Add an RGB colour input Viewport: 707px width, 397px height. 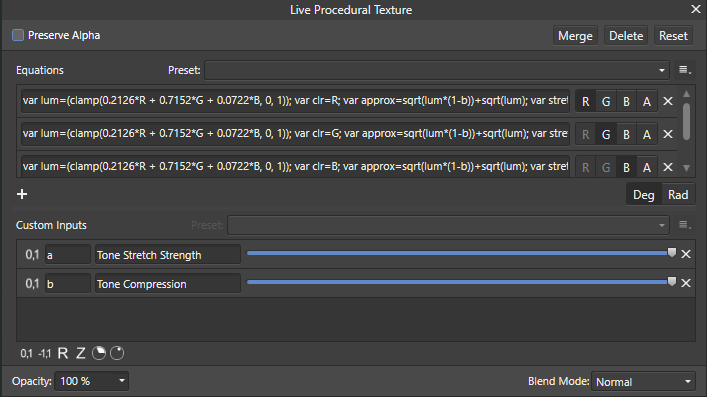[x=99, y=353]
